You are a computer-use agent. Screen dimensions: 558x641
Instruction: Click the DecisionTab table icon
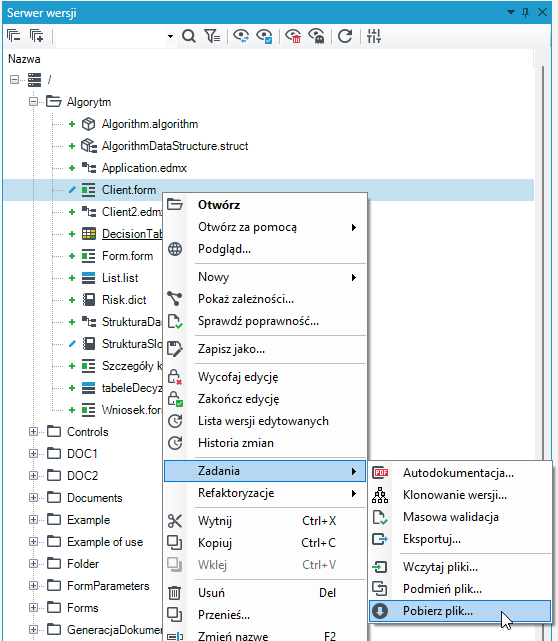tap(88, 234)
